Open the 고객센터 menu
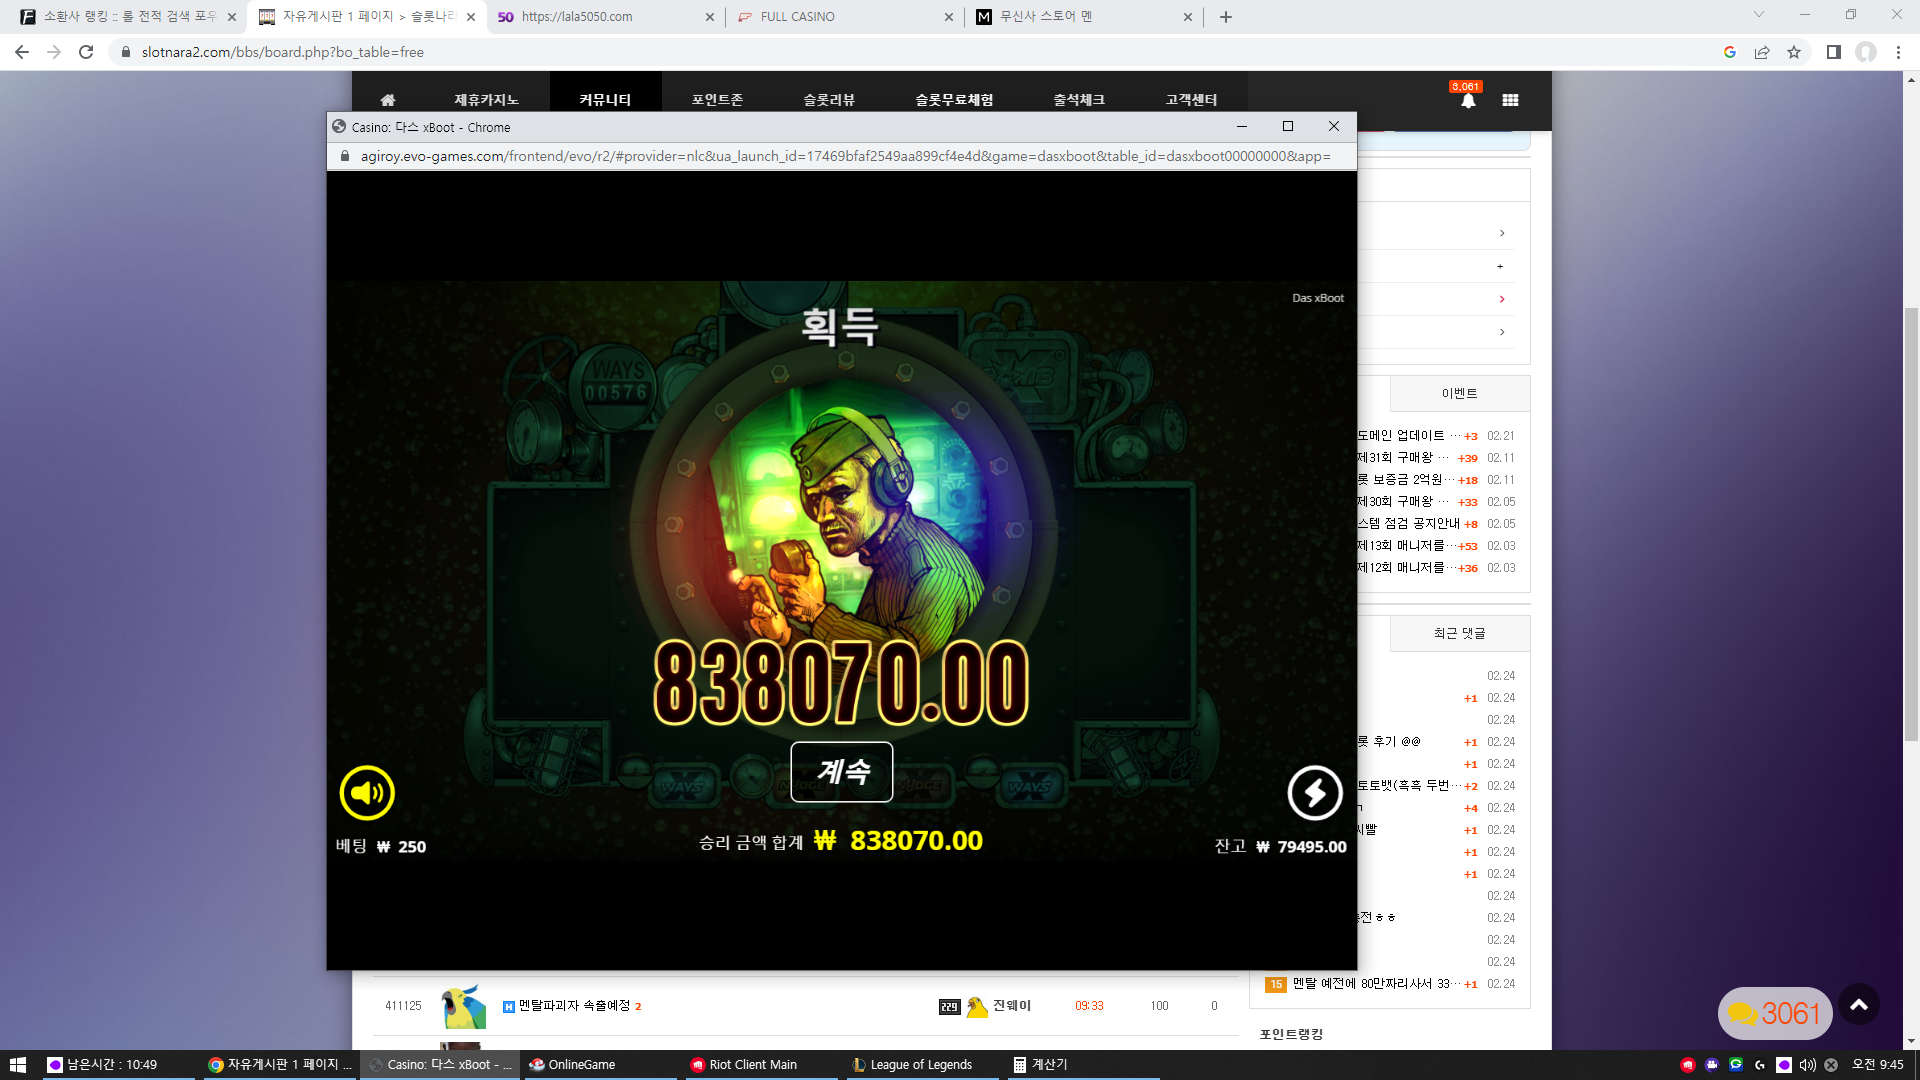The width and height of the screenshot is (1920, 1080). [1191, 100]
